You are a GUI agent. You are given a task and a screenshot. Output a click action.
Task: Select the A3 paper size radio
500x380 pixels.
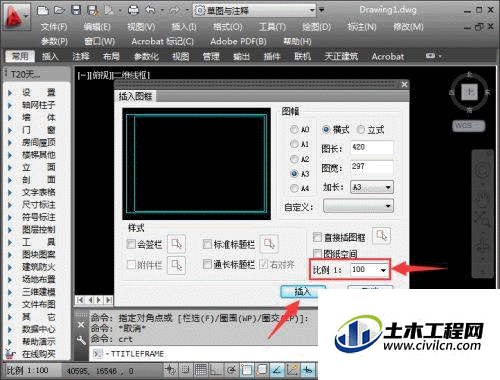294,174
